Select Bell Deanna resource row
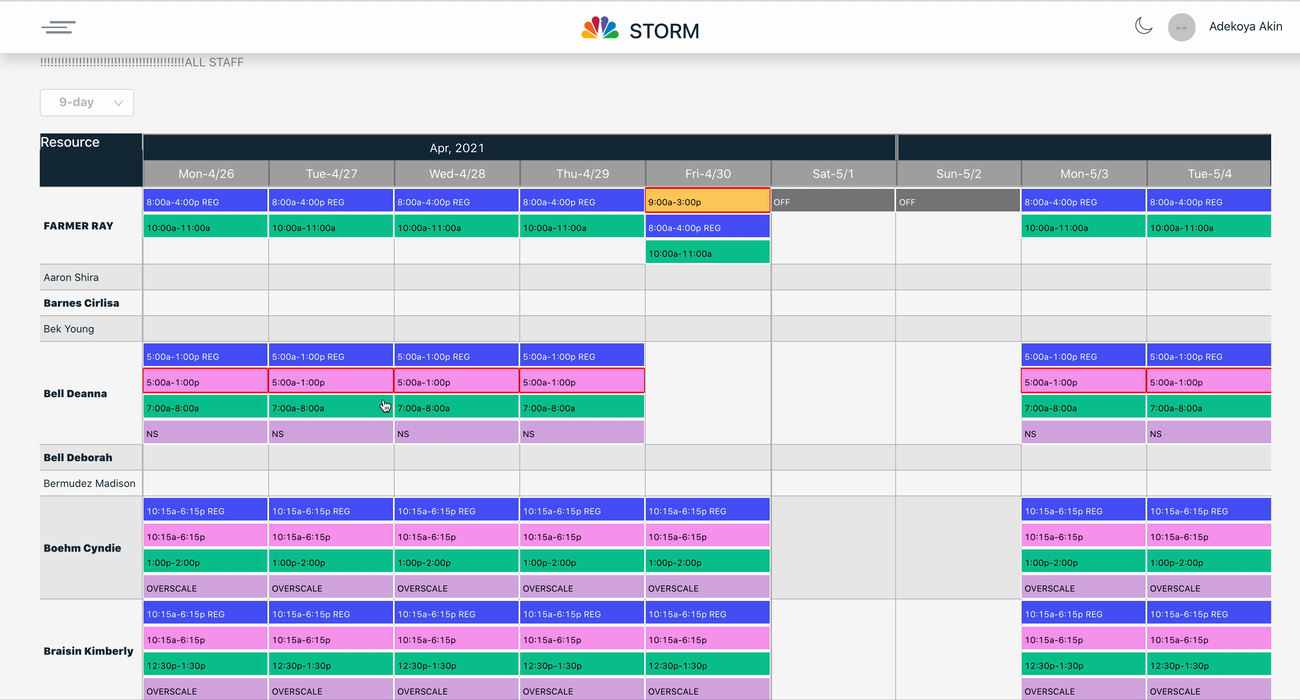This screenshot has width=1300, height=700. 91,394
